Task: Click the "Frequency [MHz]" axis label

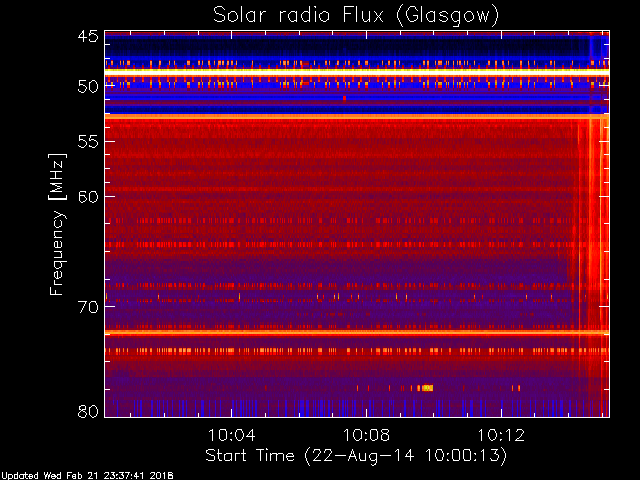Action: tap(57, 224)
